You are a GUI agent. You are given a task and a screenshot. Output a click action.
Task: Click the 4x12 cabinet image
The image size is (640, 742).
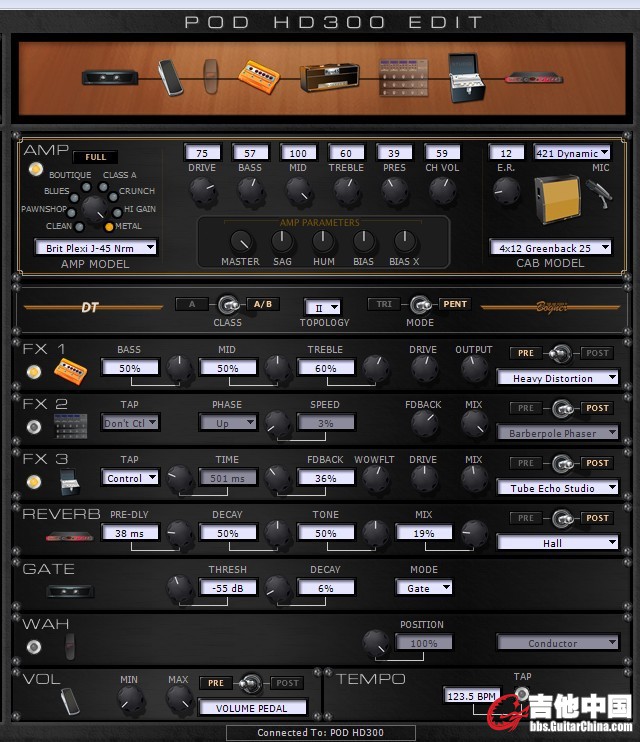[558, 197]
